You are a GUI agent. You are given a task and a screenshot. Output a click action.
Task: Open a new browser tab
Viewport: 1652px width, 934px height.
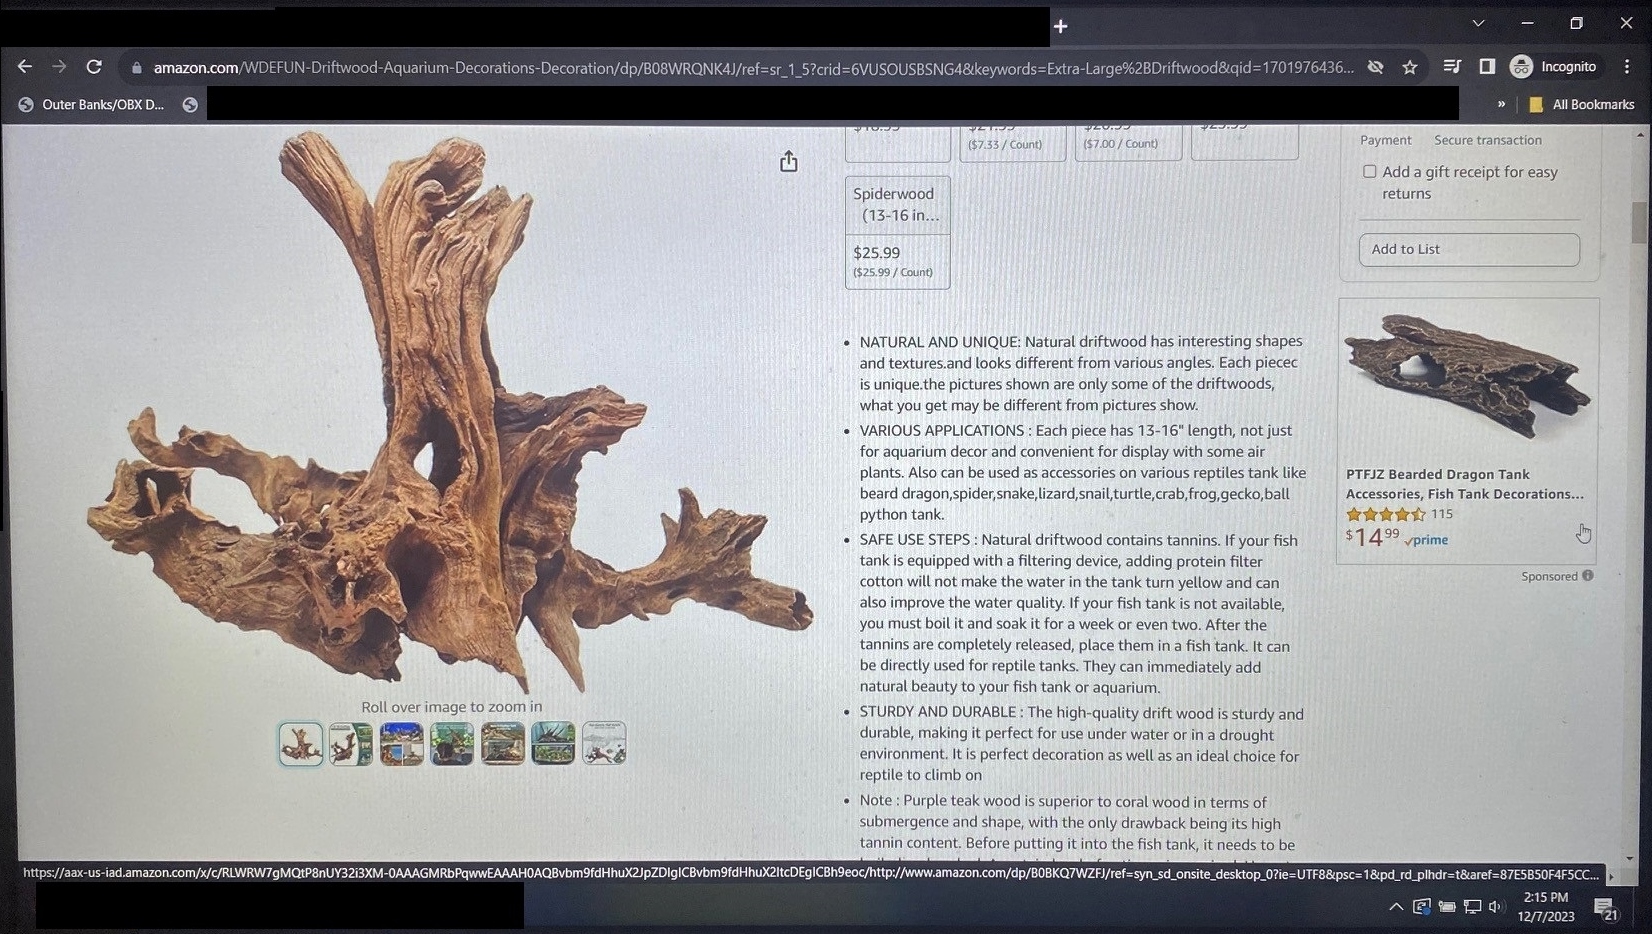coord(1061,26)
